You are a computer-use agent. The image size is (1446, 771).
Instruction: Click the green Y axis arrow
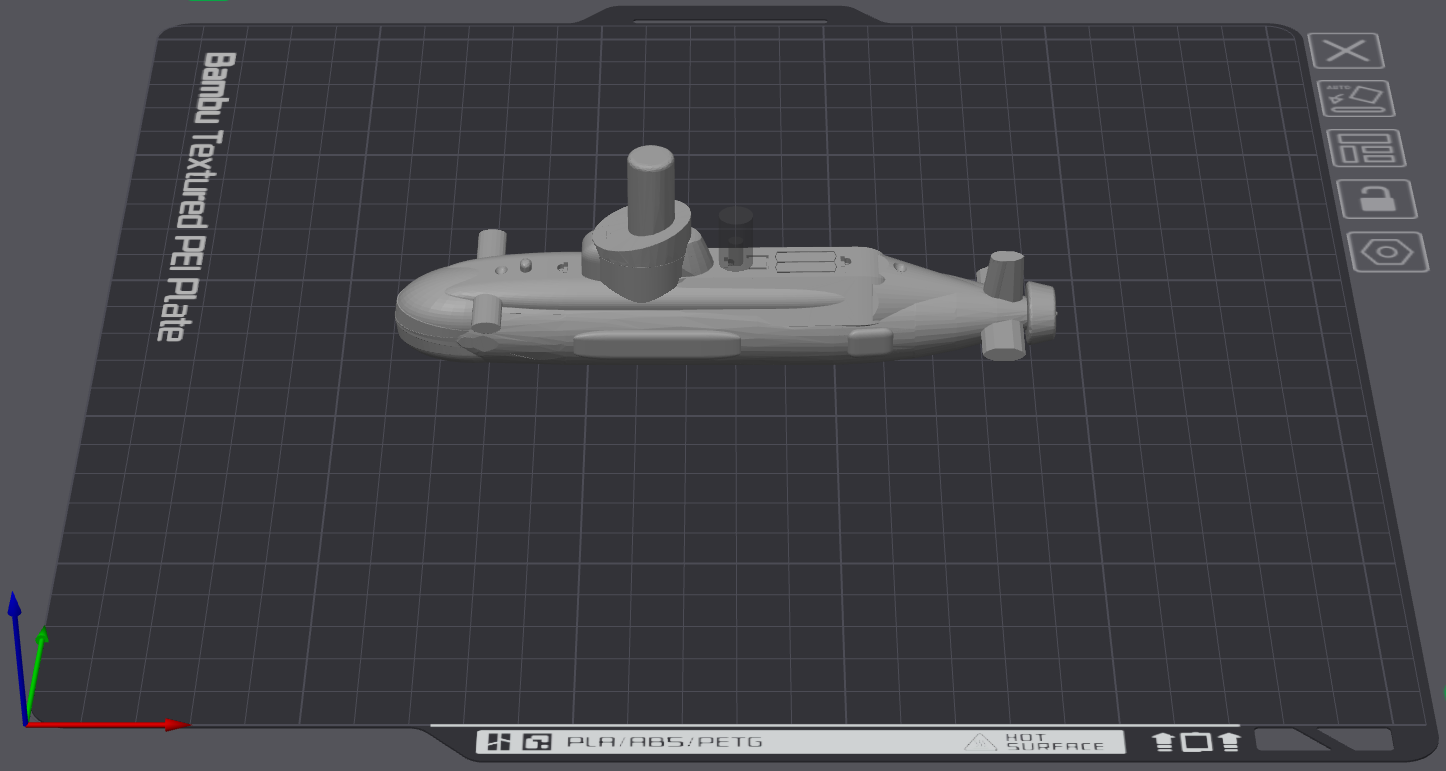(x=35, y=672)
